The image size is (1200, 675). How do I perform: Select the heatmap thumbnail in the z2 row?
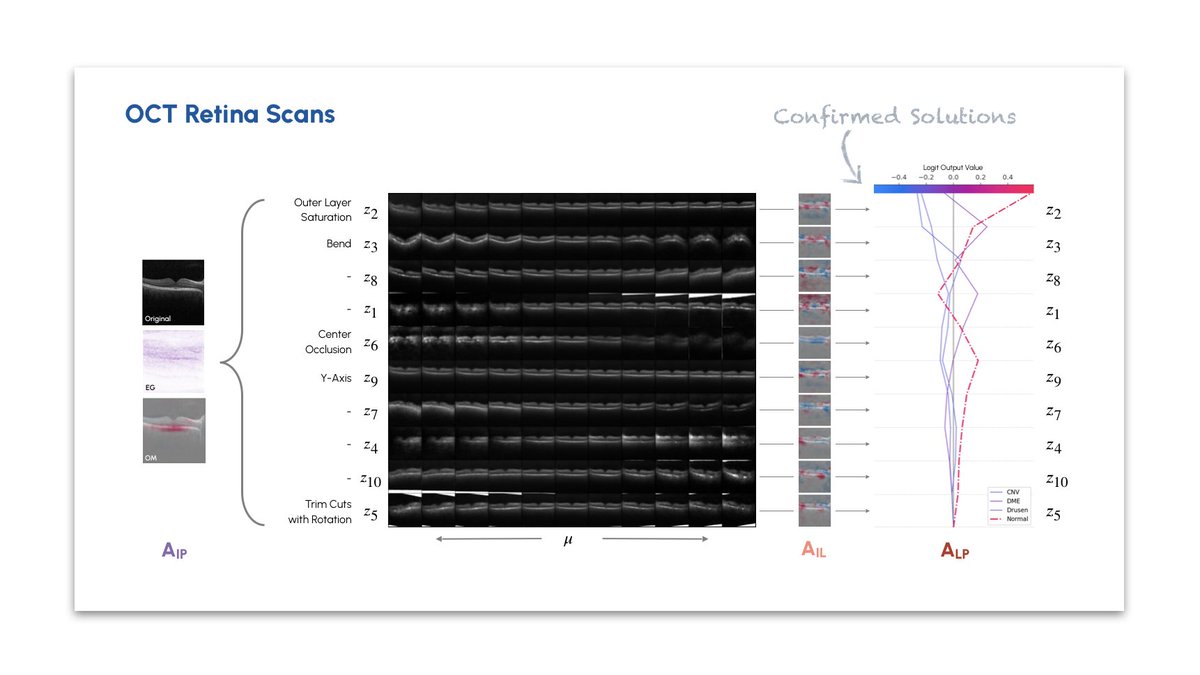point(815,209)
